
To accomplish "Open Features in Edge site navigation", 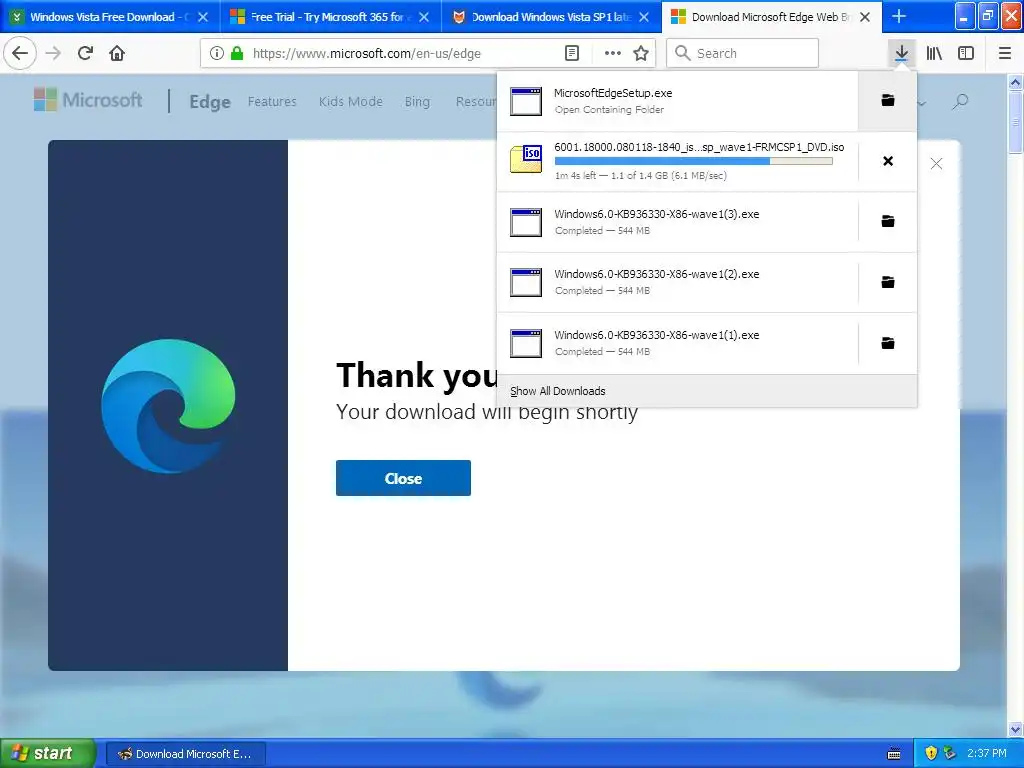I will (272, 101).
